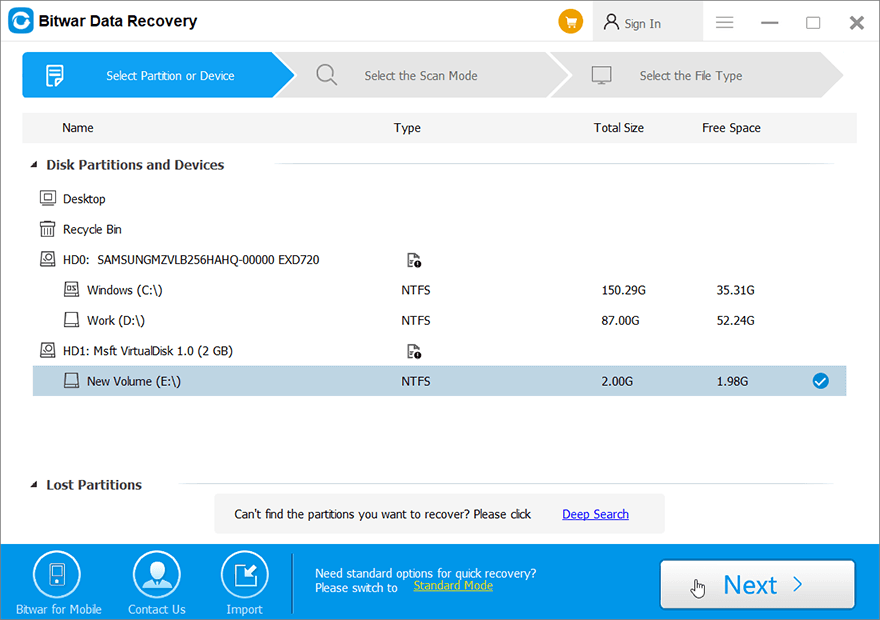
Task: Click the Next button
Action: [x=757, y=585]
